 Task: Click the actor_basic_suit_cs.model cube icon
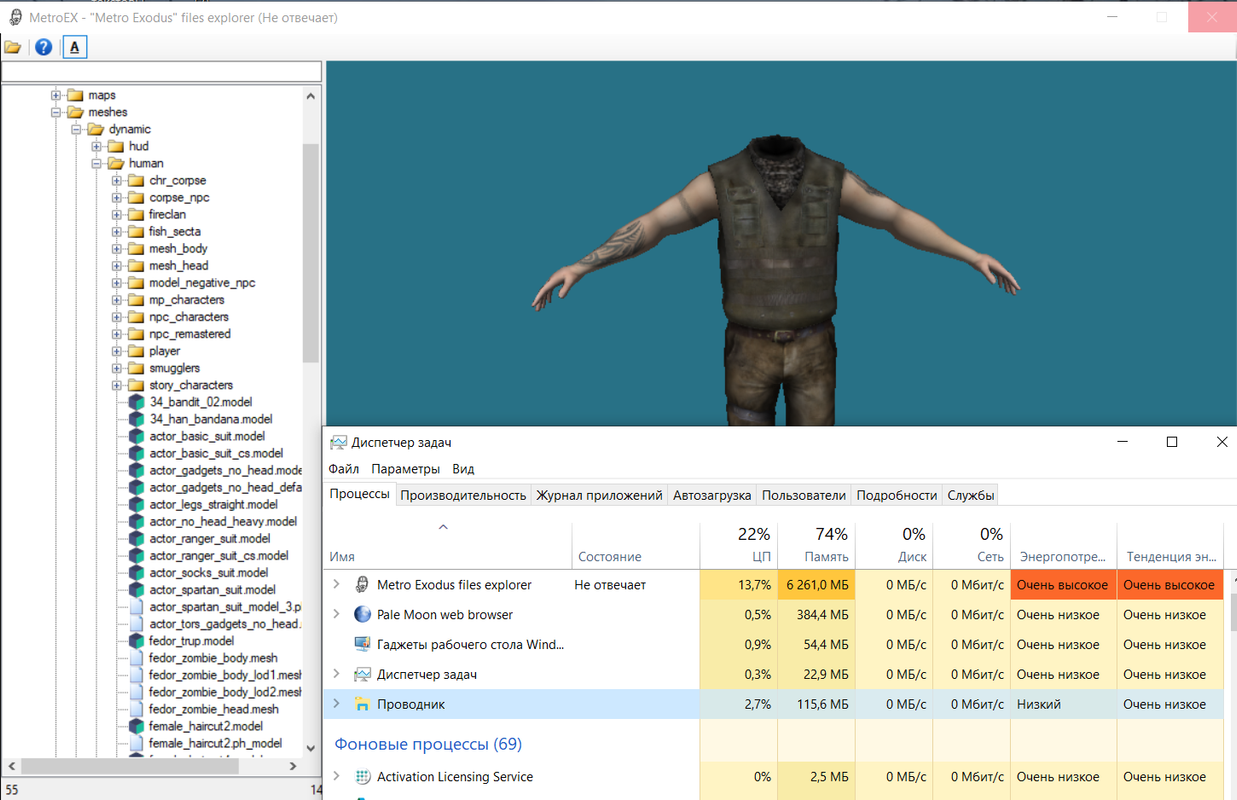[x=137, y=453]
